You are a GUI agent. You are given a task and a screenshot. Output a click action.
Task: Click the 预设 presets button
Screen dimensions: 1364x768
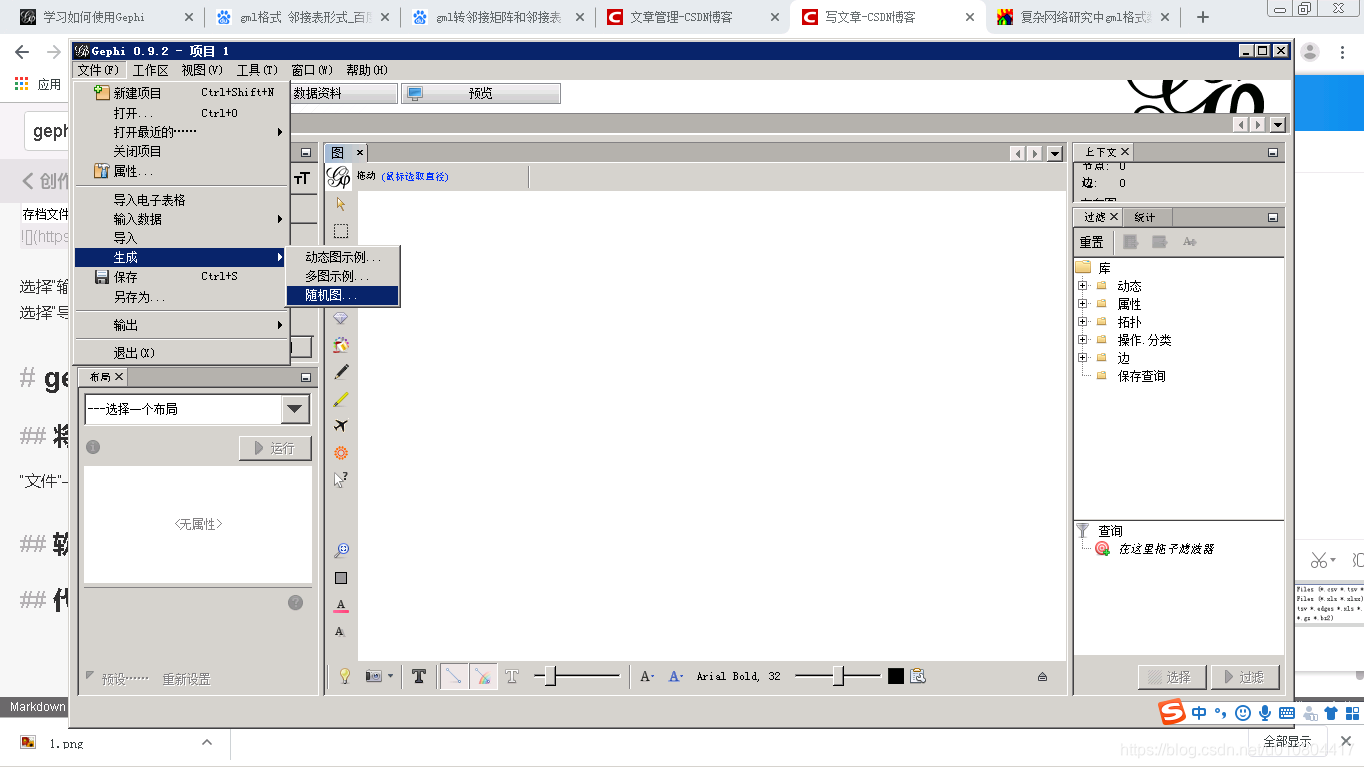click(x=117, y=679)
